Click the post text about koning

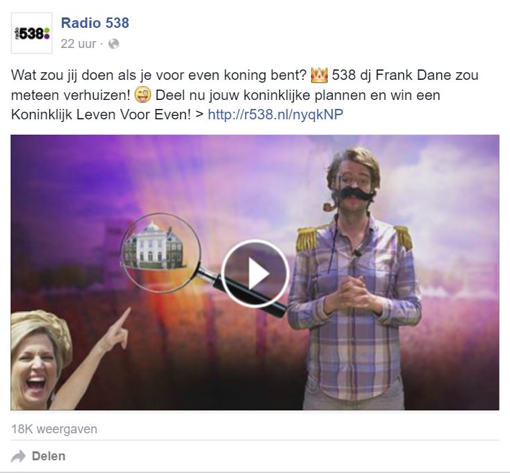click(245, 95)
